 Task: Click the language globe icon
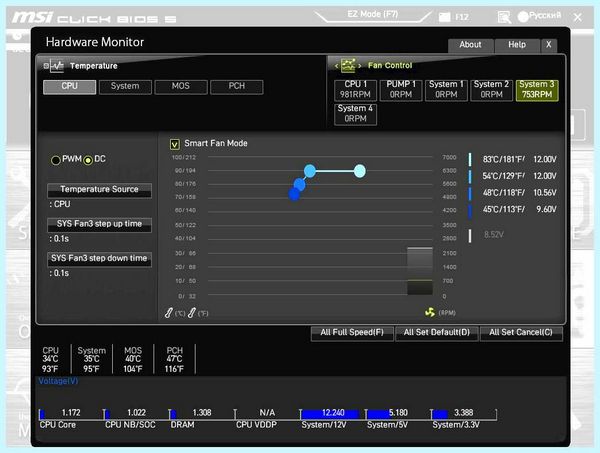point(523,16)
